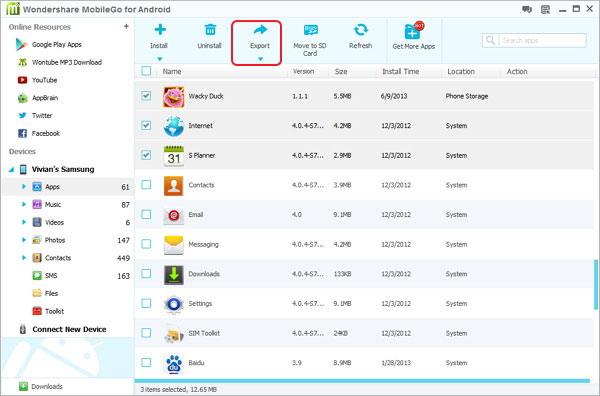Add online resource with plus button
Screen dimensions: 600x396
126,26
